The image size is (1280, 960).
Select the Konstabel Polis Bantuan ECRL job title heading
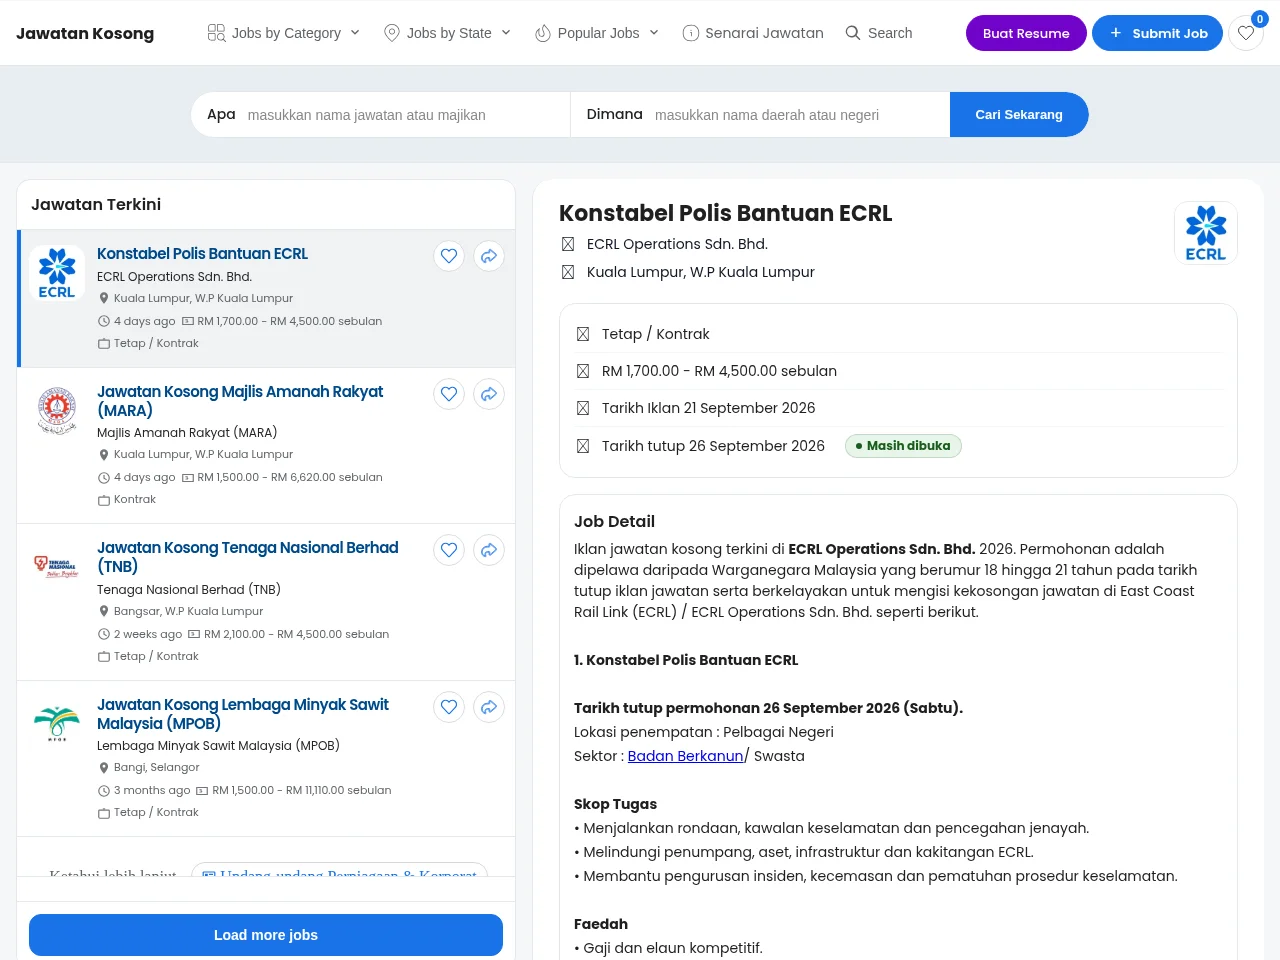click(725, 213)
